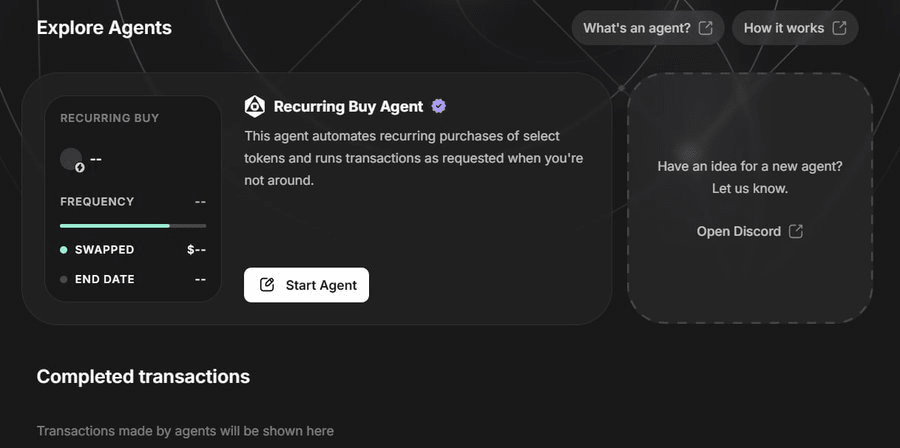Image resolution: width=900 pixels, height=448 pixels.
Task: Click the Swapped amount value
Action: (x=196, y=250)
